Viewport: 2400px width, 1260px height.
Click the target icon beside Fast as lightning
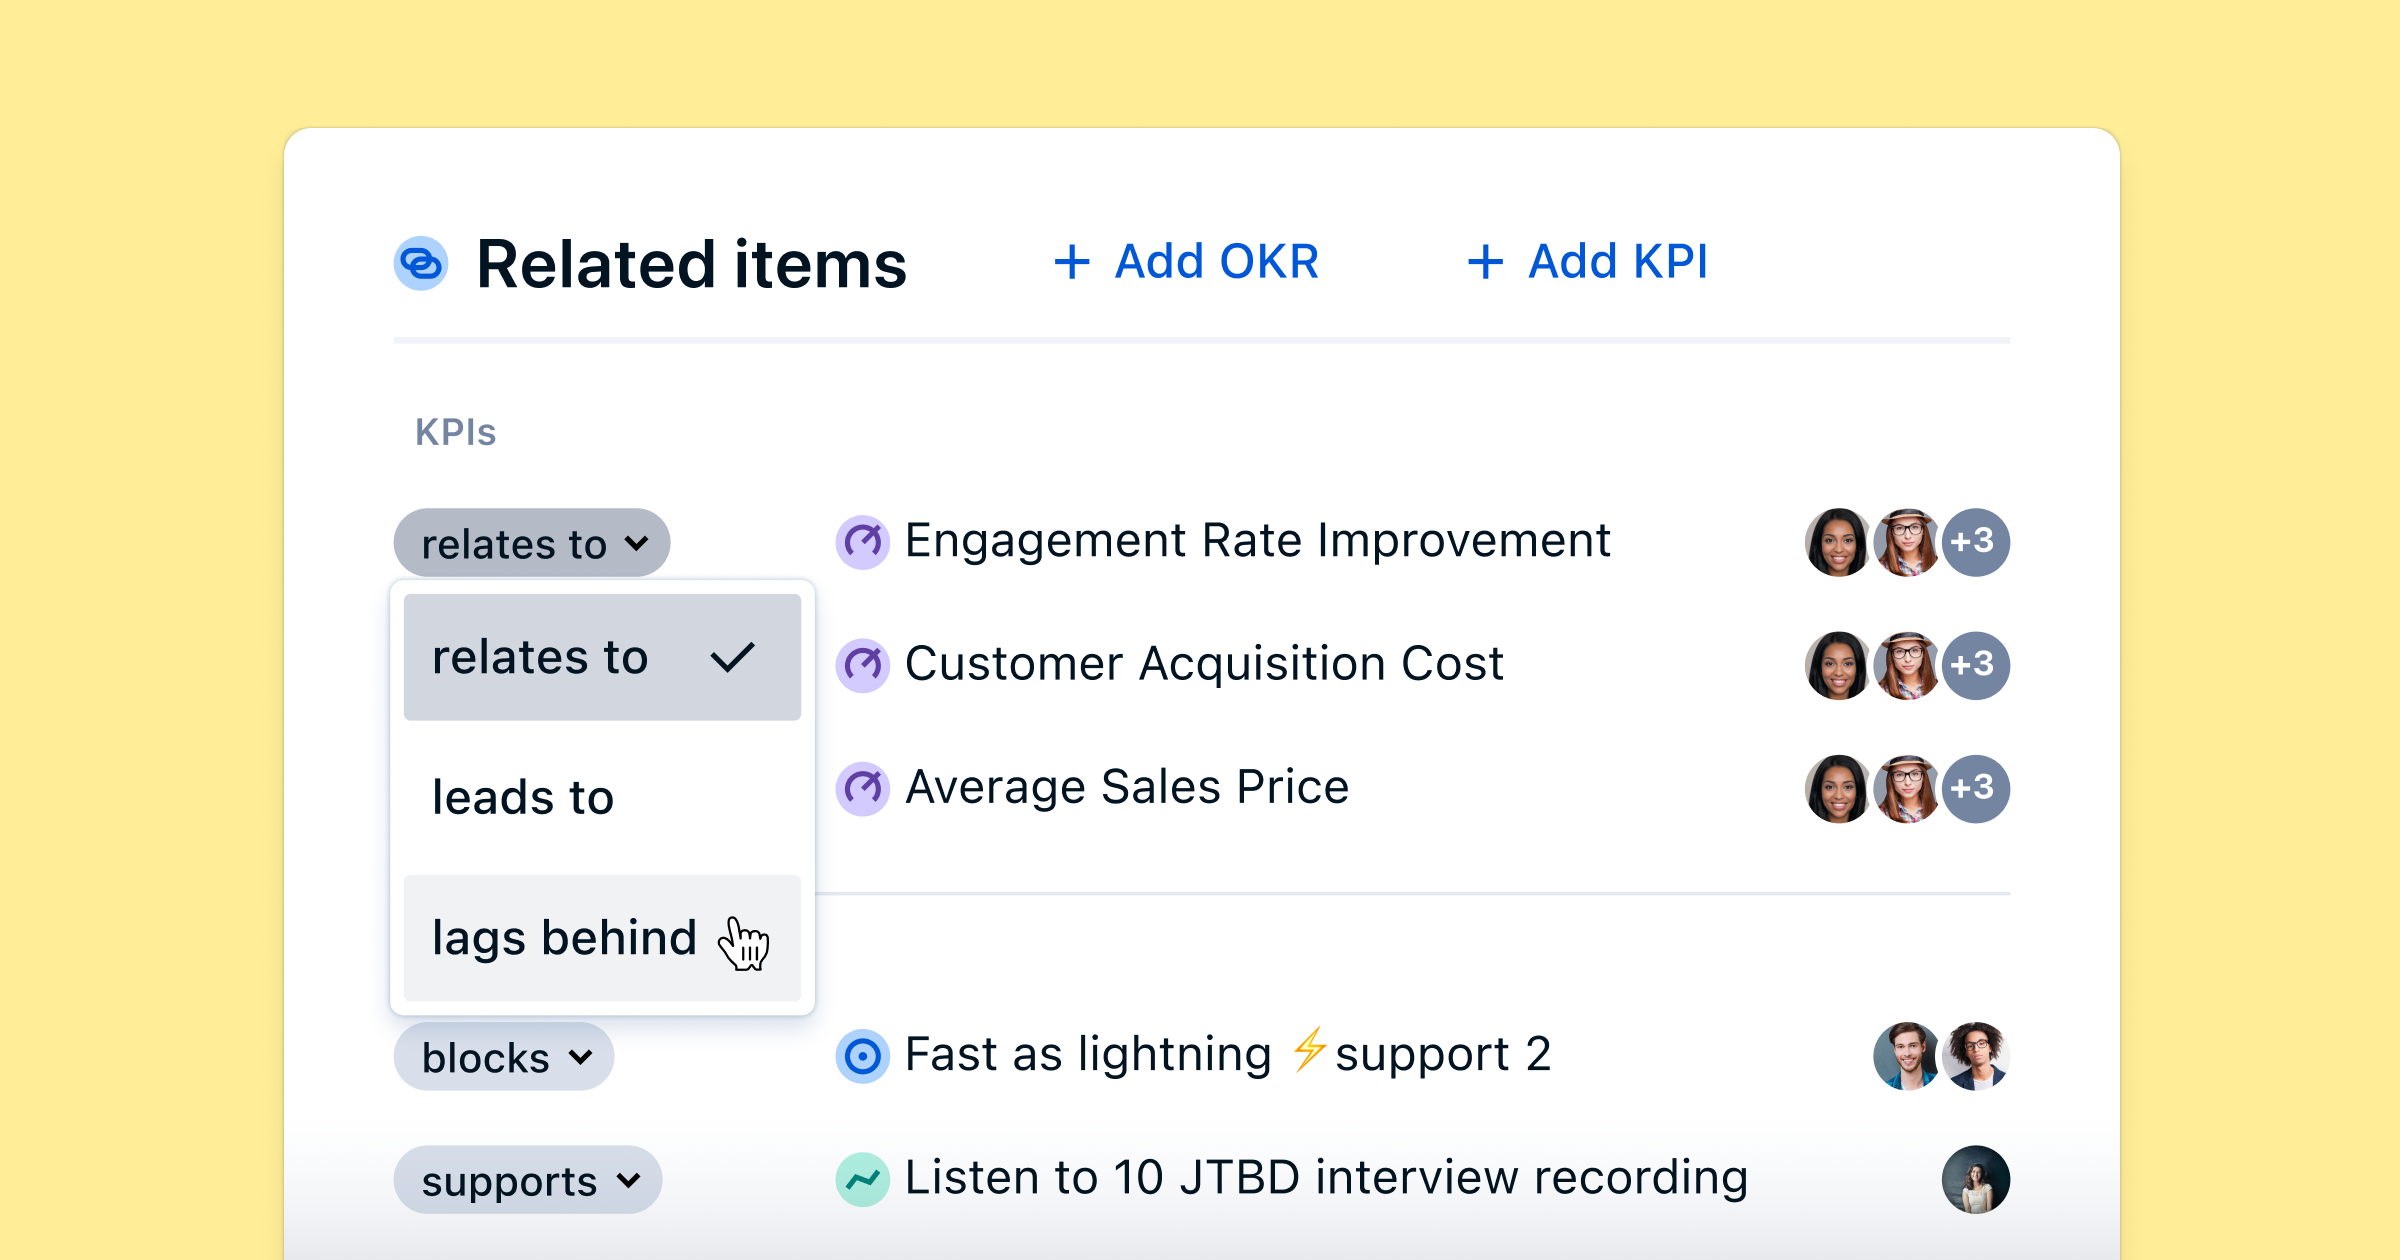pos(862,1054)
